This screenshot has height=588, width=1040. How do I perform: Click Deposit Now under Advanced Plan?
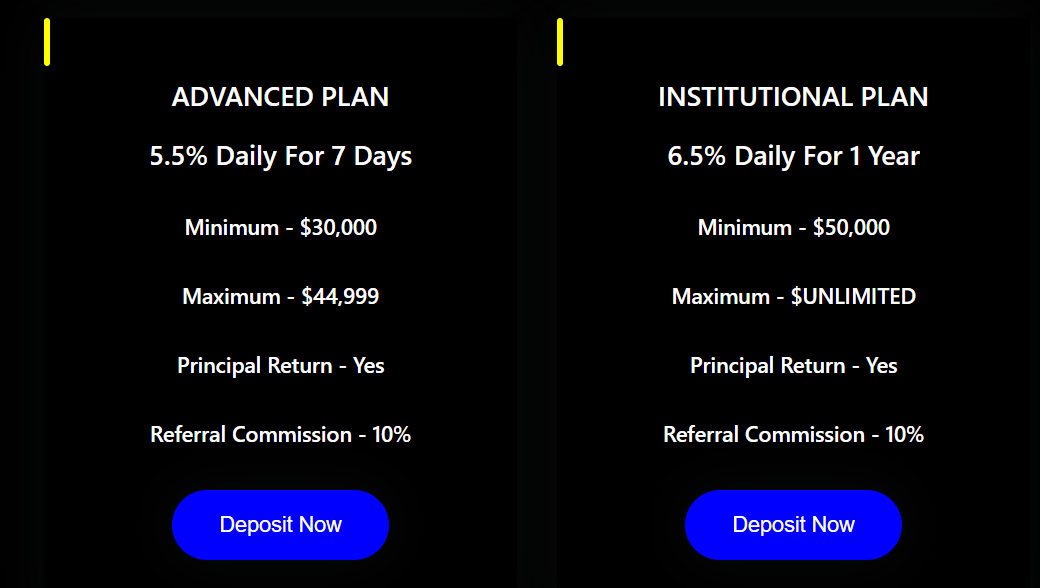tap(280, 525)
